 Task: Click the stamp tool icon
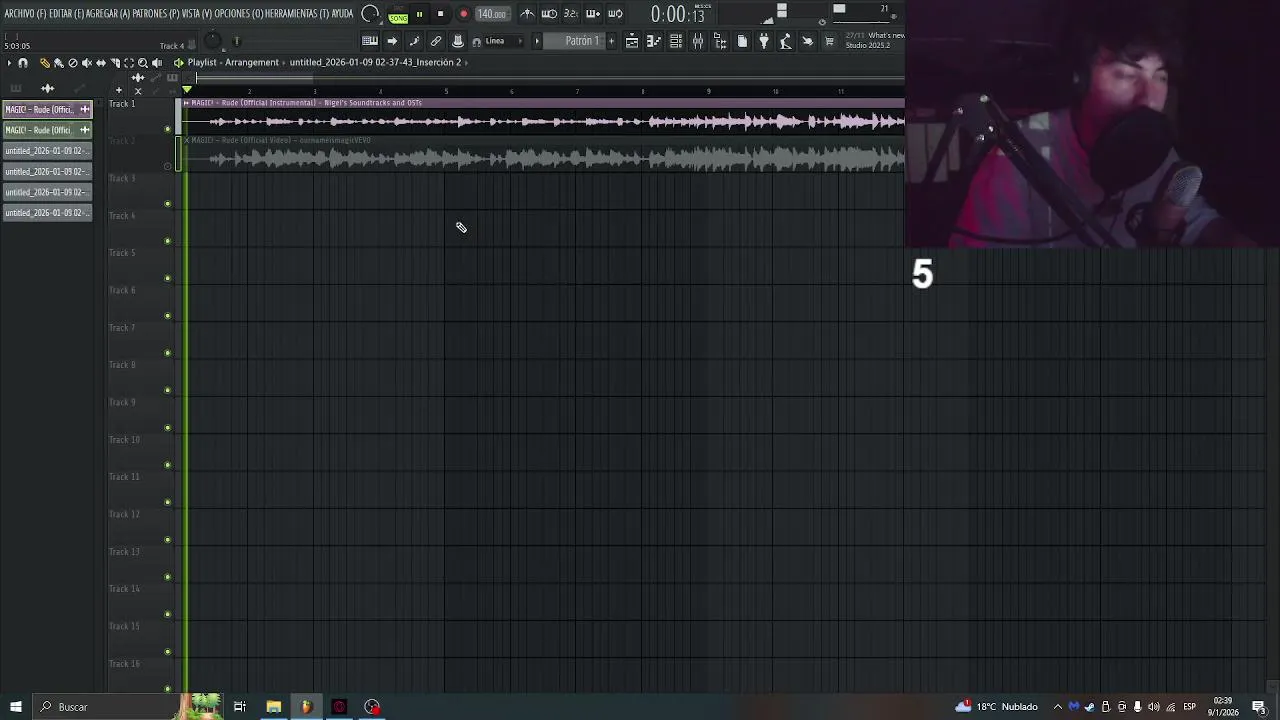pos(458,41)
